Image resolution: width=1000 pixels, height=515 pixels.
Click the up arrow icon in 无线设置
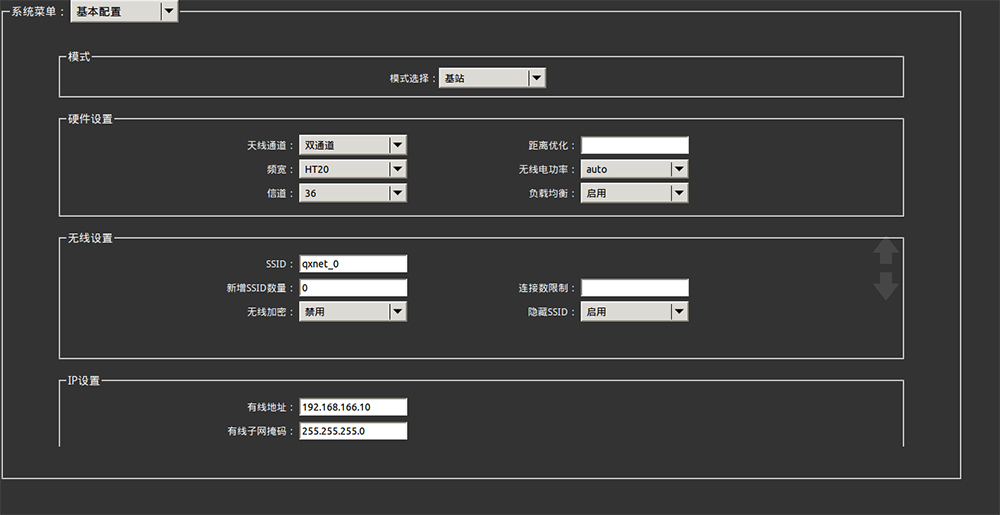(885, 251)
